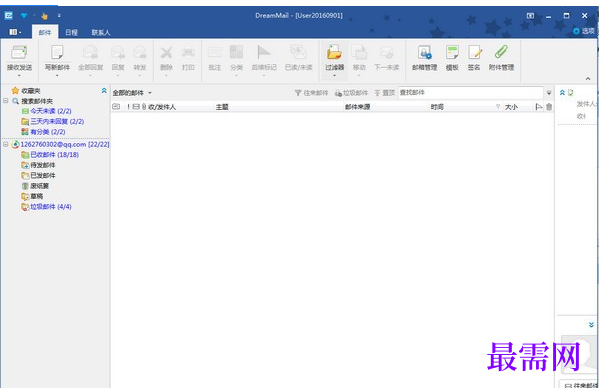Collapse the ribbon with the up chevron
The width and height of the screenshot is (599, 388).
coord(588,79)
